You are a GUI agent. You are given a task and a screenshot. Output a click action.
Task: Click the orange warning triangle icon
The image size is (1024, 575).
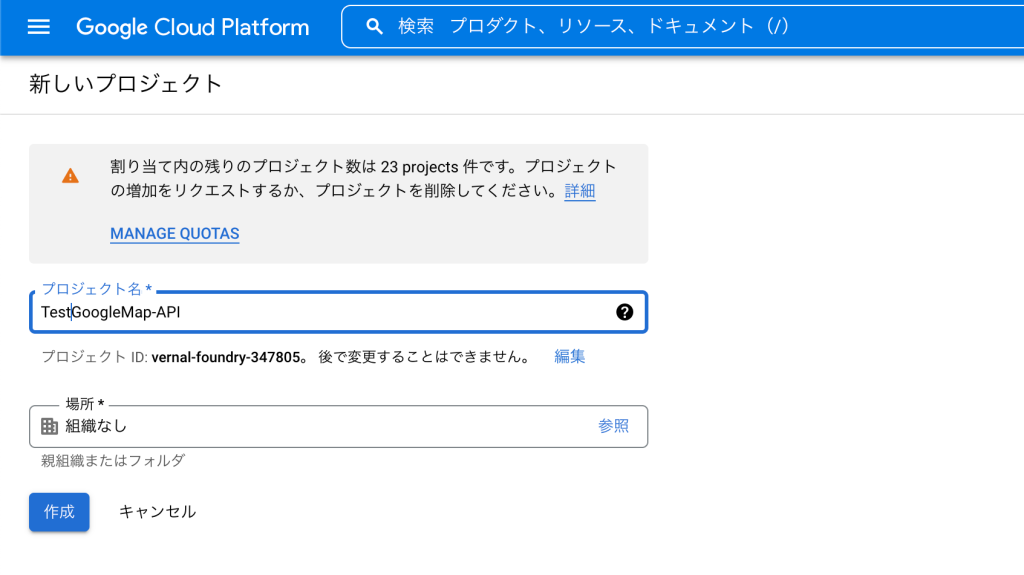[x=71, y=176]
